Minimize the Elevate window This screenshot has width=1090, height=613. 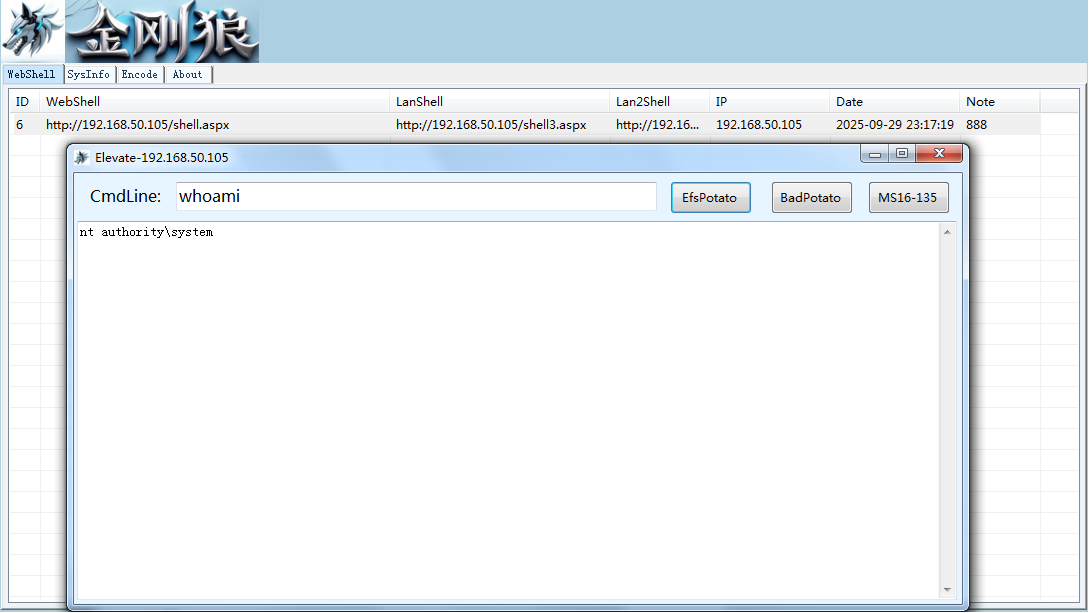coord(875,154)
